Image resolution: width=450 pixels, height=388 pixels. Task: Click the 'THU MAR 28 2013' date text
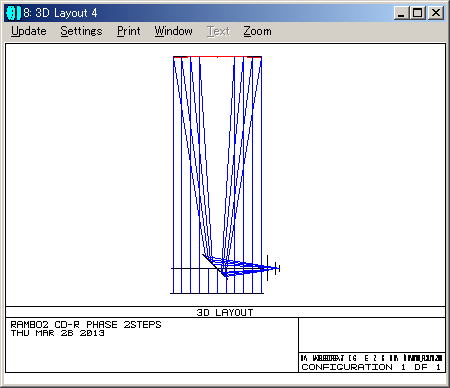click(x=58, y=333)
